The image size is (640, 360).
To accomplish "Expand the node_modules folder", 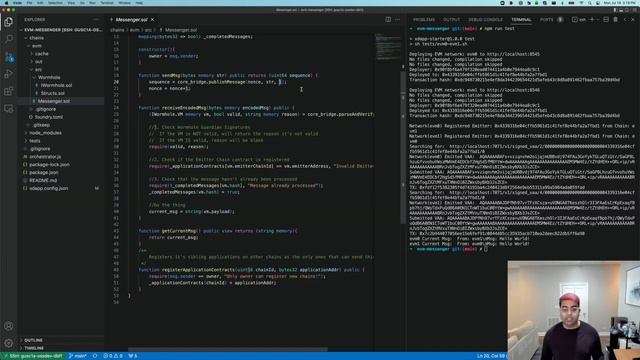I will [45, 133].
